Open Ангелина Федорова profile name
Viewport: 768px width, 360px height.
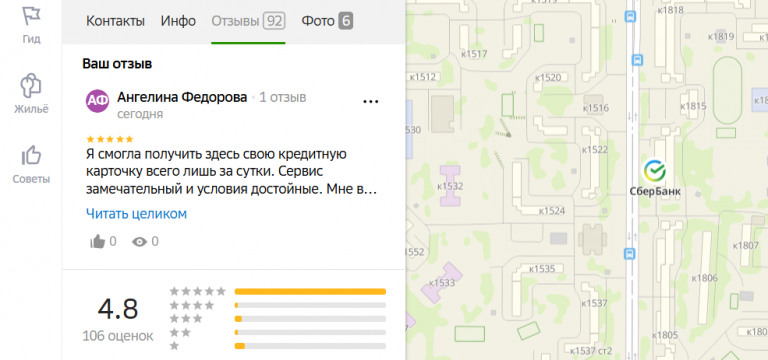pyautogui.click(x=182, y=97)
